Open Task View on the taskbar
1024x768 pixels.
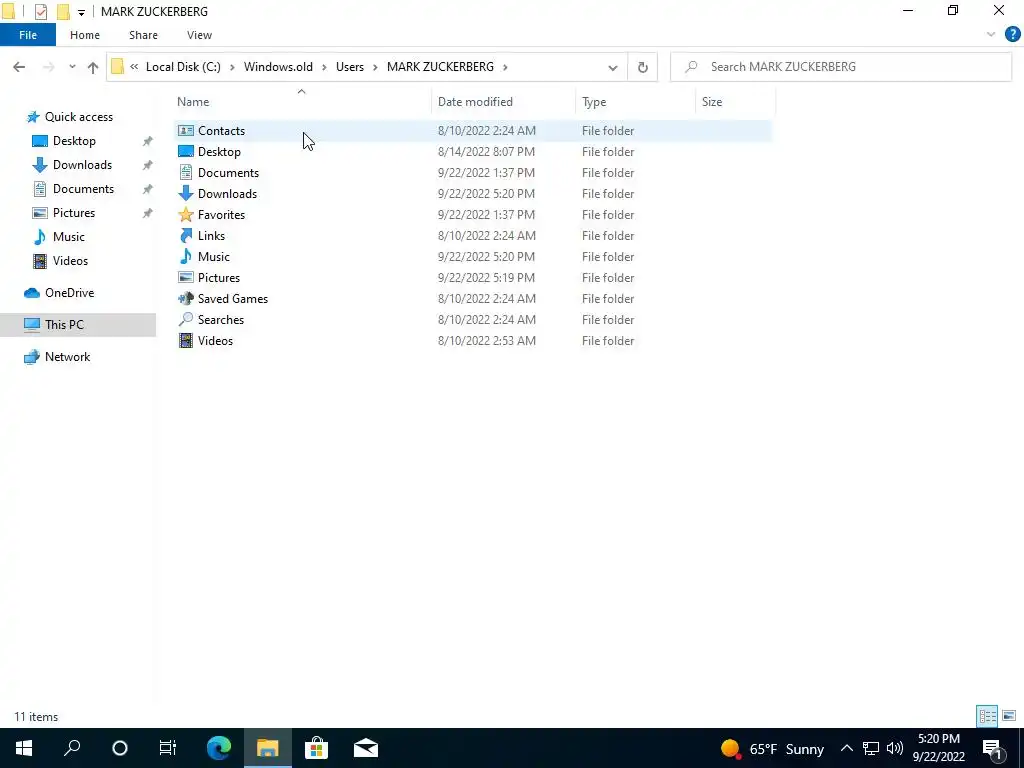pos(168,748)
